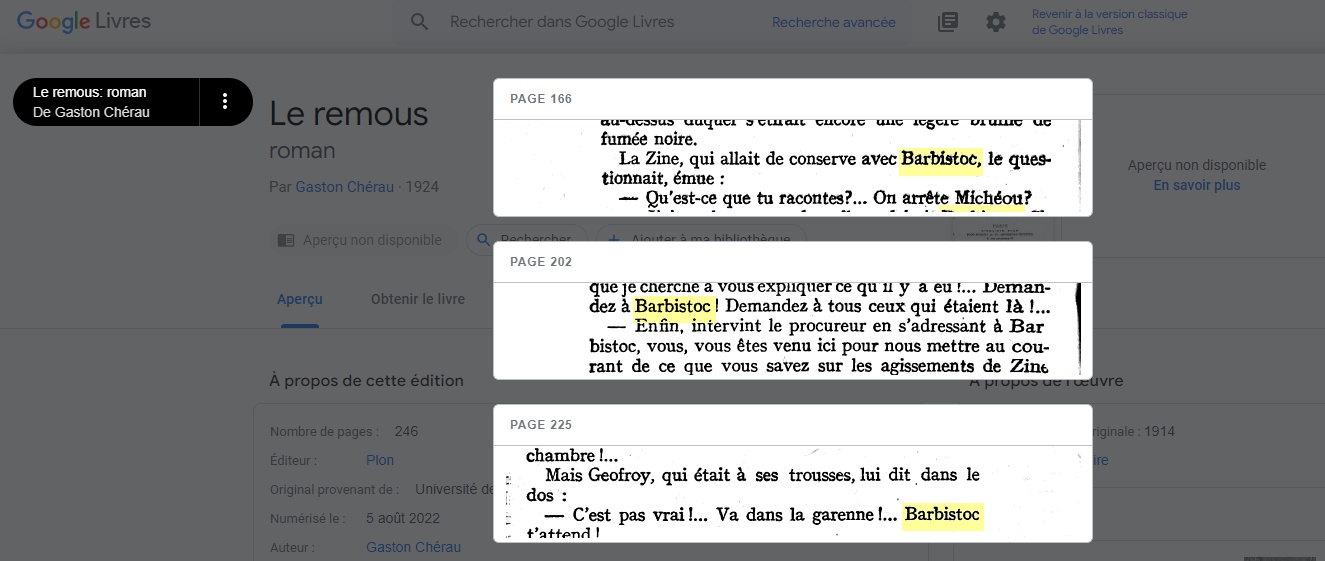Open the 'Plon' publisher link

[380, 461]
